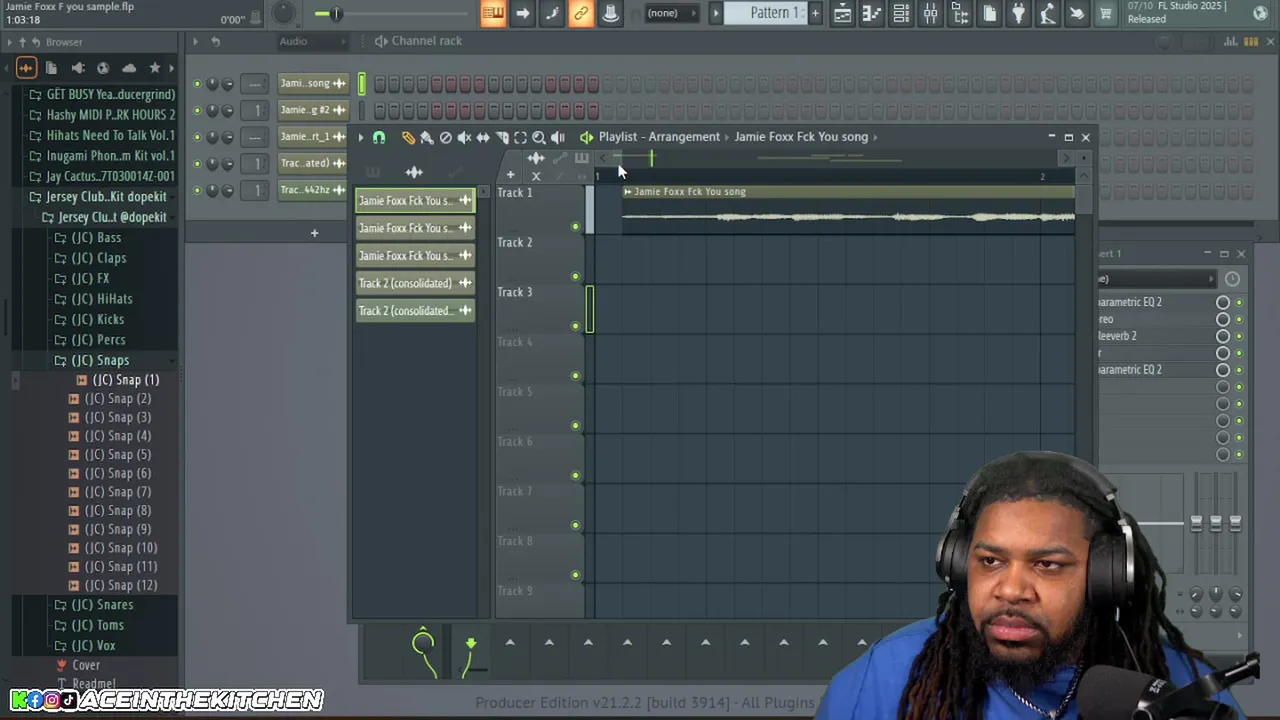Open the Playlist view from top toolbar
Image resolution: width=1280 pixels, height=720 pixels.
click(842, 13)
